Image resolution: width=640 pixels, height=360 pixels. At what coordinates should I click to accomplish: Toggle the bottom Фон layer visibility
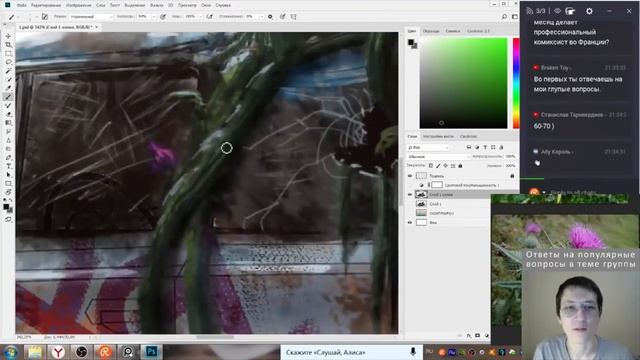click(x=410, y=222)
